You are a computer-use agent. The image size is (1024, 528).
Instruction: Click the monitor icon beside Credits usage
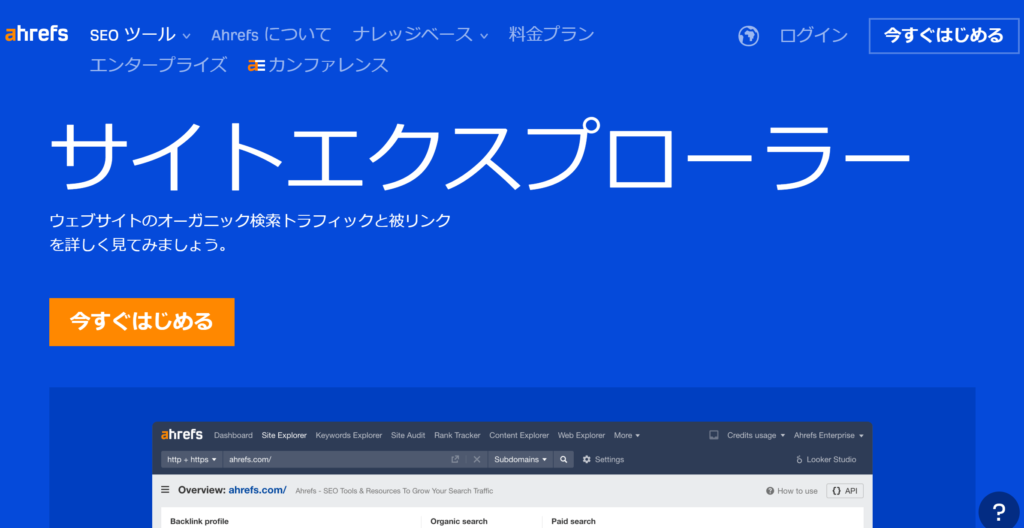coord(714,435)
